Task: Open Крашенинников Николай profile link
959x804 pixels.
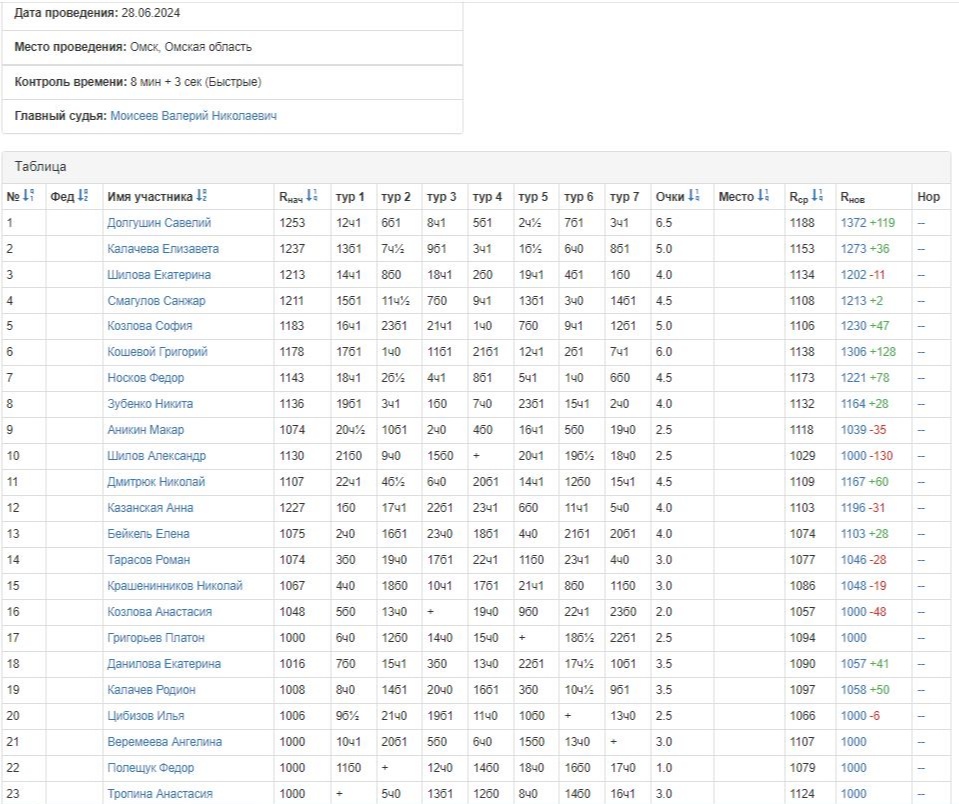Action: pos(174,586)
